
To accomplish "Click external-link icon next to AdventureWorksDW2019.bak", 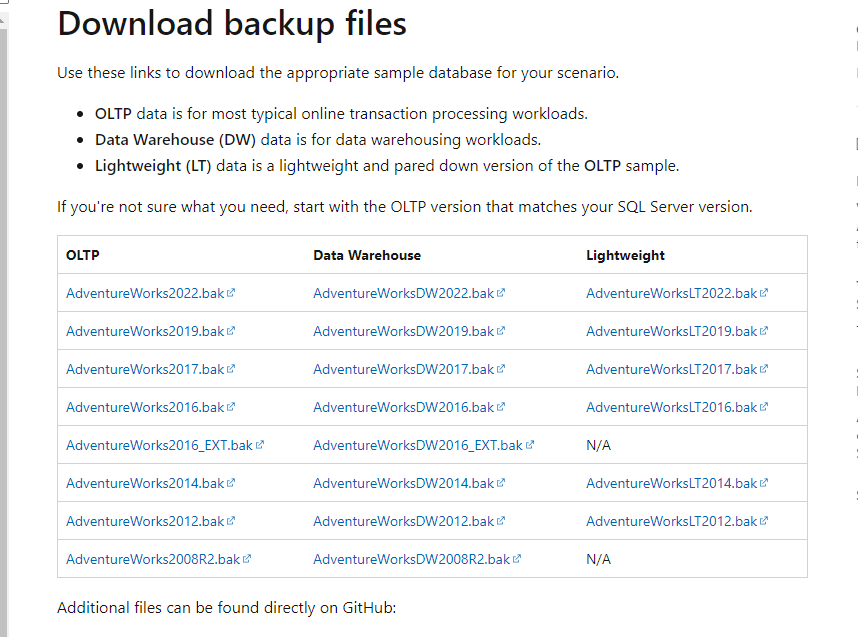I will pos(501,331).
